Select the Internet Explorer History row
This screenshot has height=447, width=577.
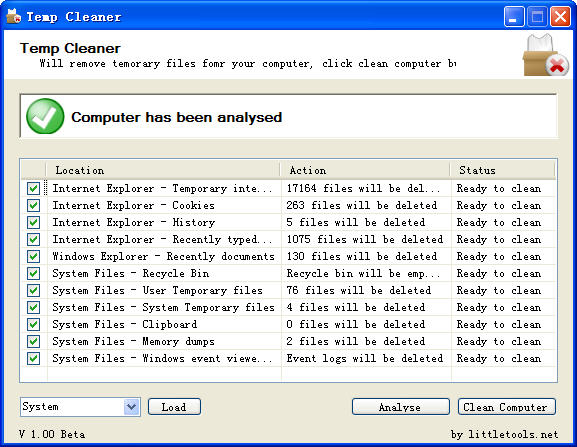288,223
